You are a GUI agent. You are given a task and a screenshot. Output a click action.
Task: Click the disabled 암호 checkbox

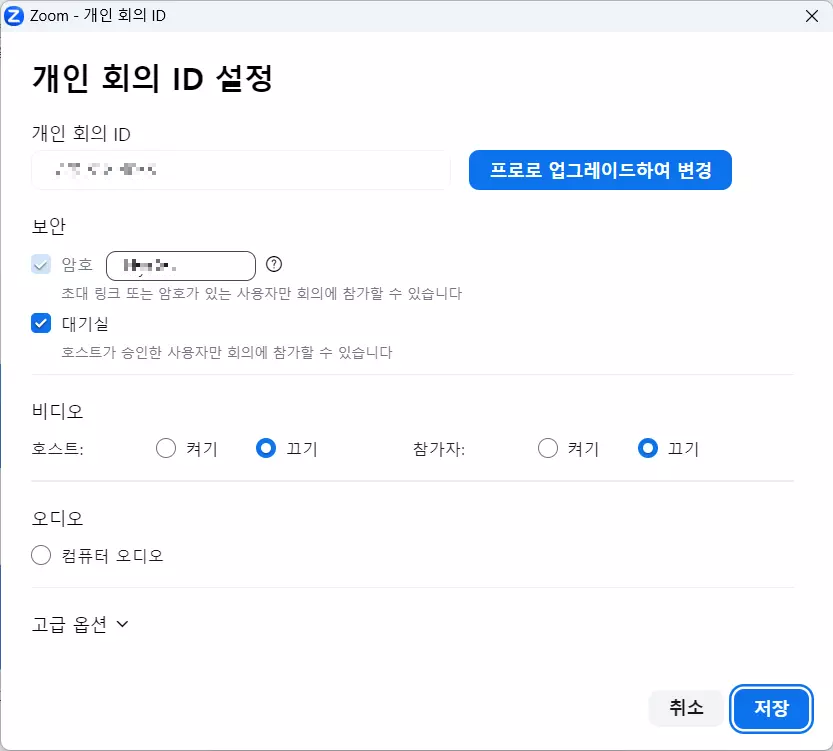coord(41,264)
